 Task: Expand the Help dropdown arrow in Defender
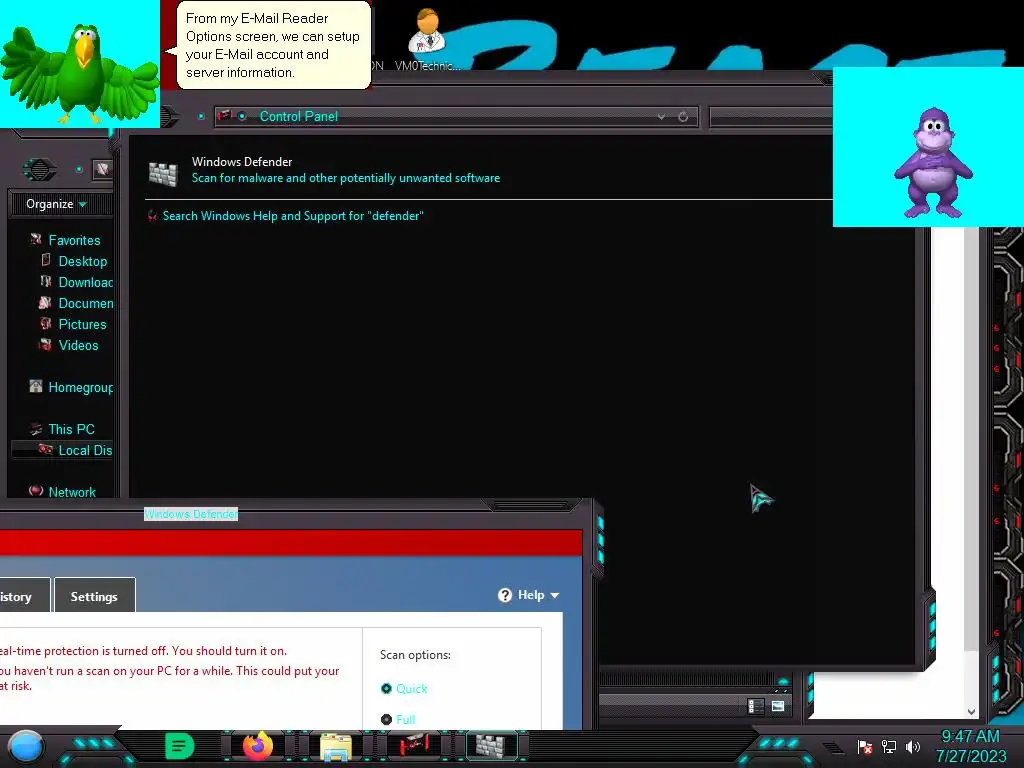pyautogui.click(x=554, y=596)
